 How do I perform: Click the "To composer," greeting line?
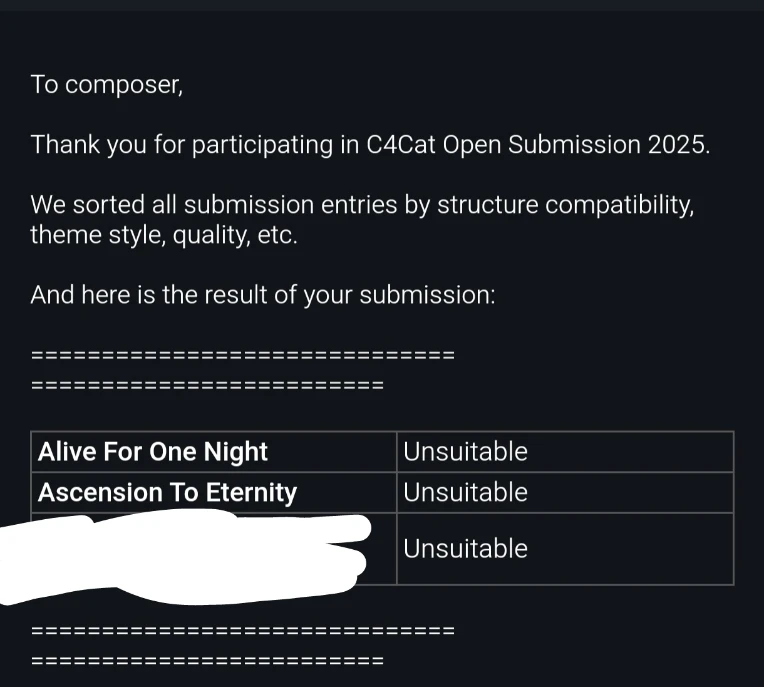tap(107, 85)
